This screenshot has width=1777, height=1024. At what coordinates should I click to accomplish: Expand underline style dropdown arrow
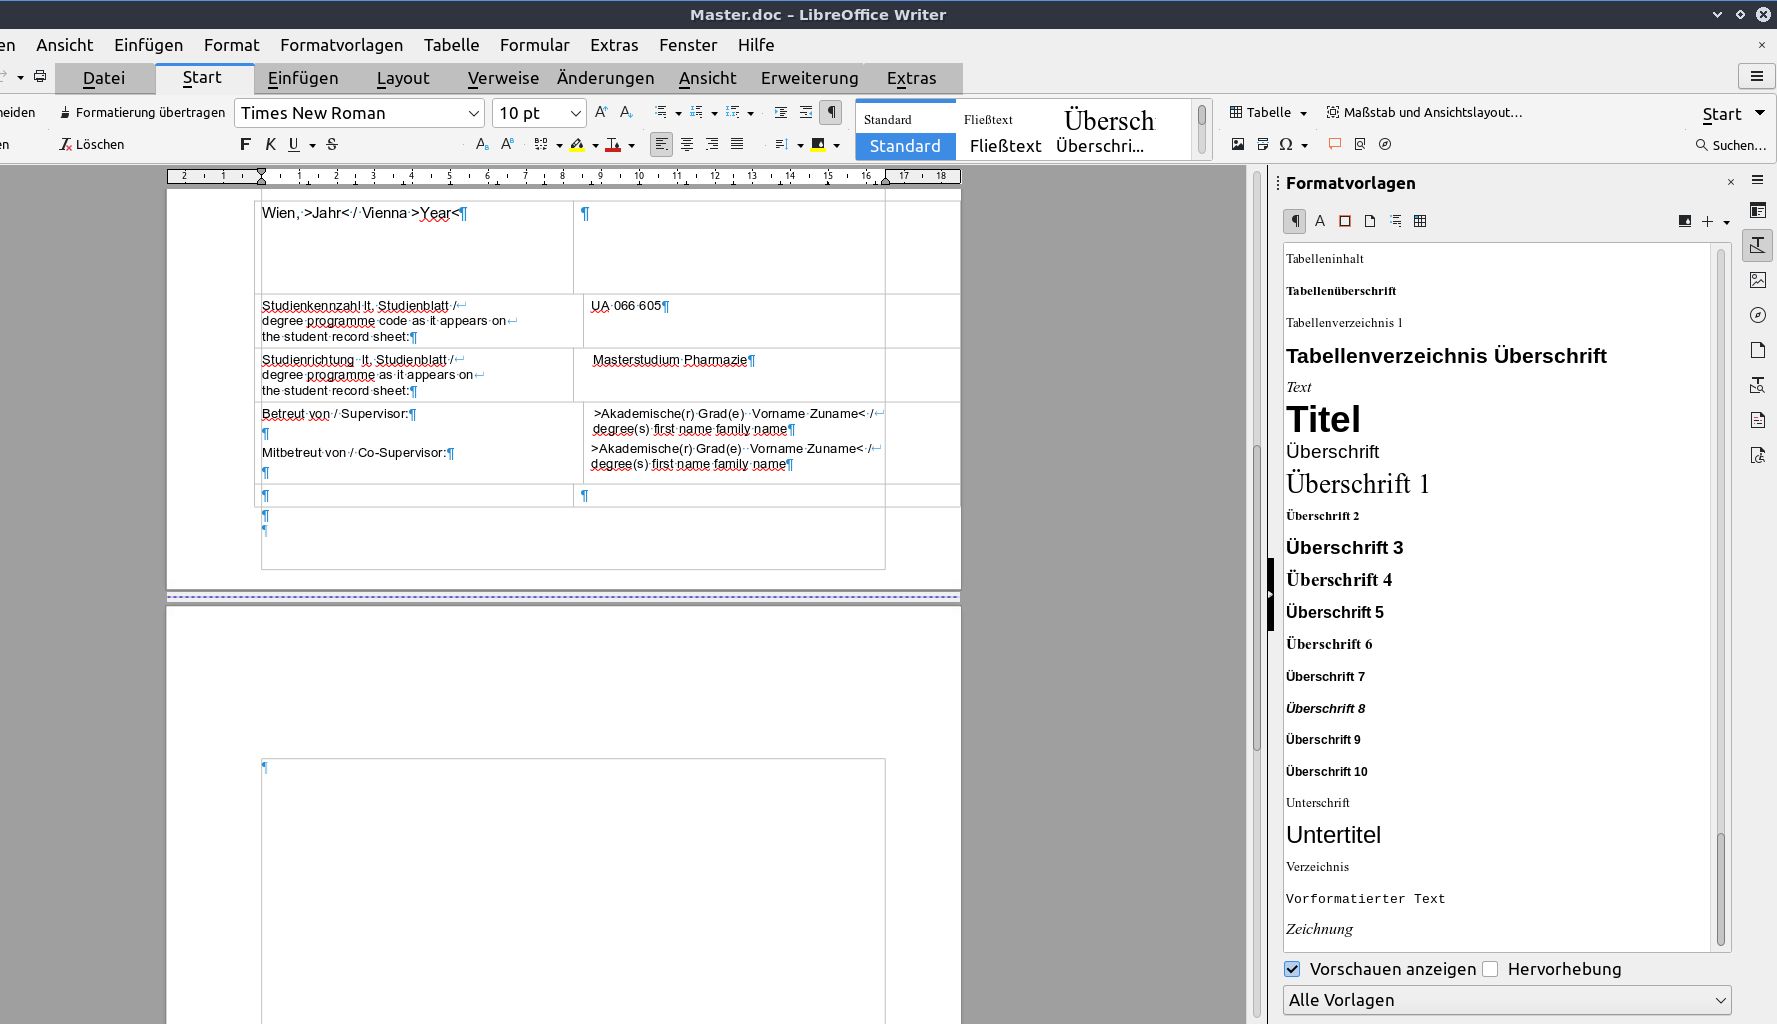(x=312, y=146)
